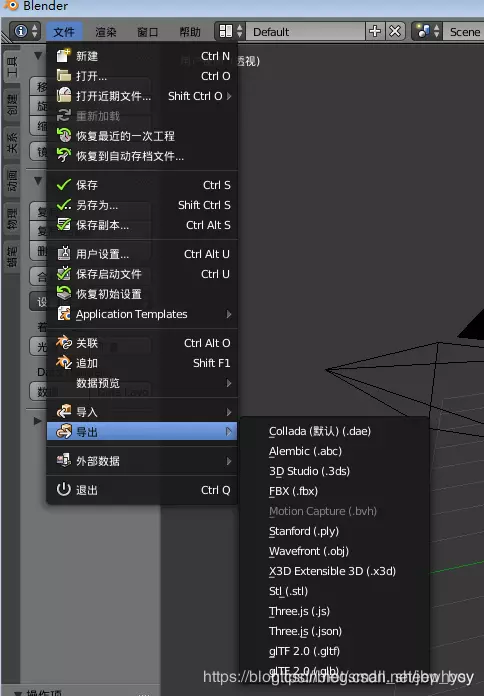Collapse the top tool shelf panel triangle

(x=38, y=55)
